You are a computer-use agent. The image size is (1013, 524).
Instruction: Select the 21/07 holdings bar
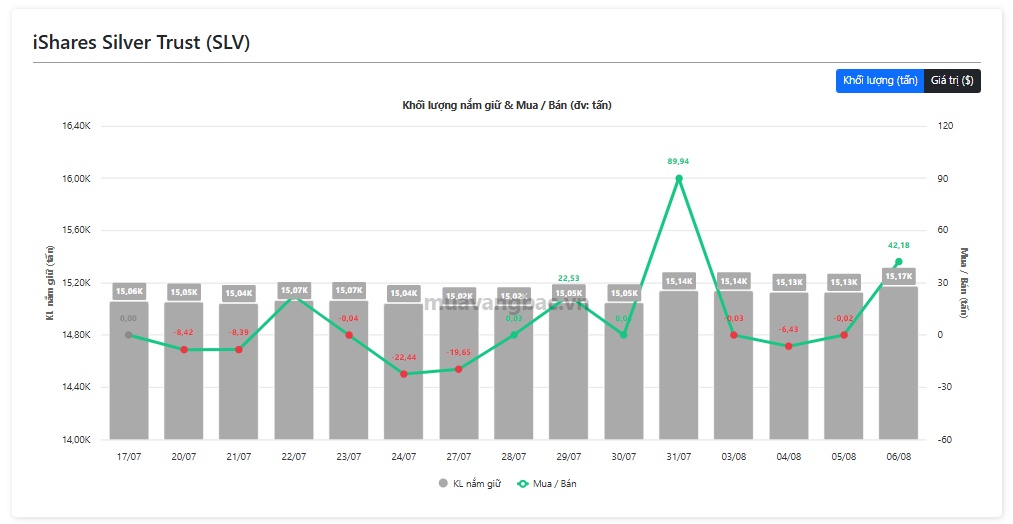click(x=238, y=372)
